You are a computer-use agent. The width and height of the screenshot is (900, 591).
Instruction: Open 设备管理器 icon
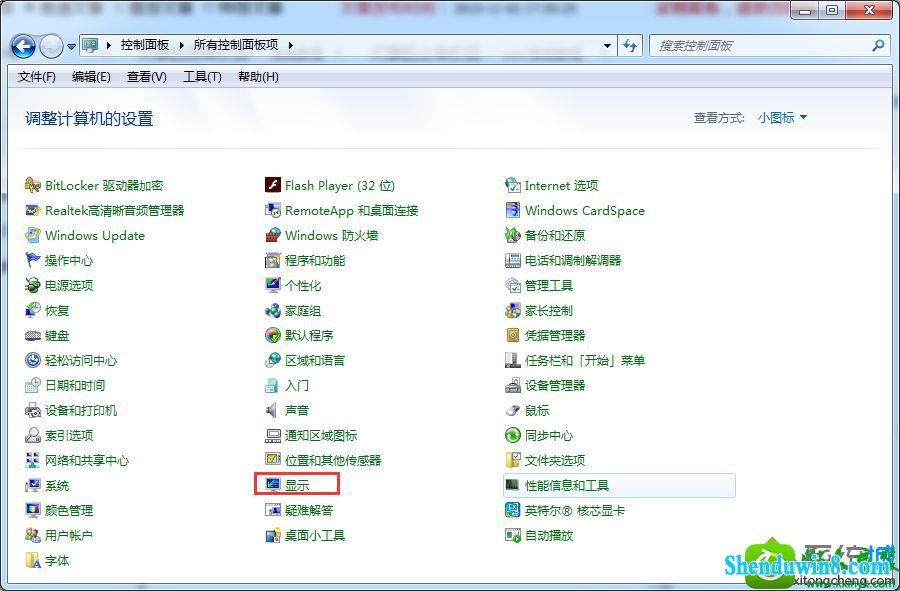coord(513,386)
